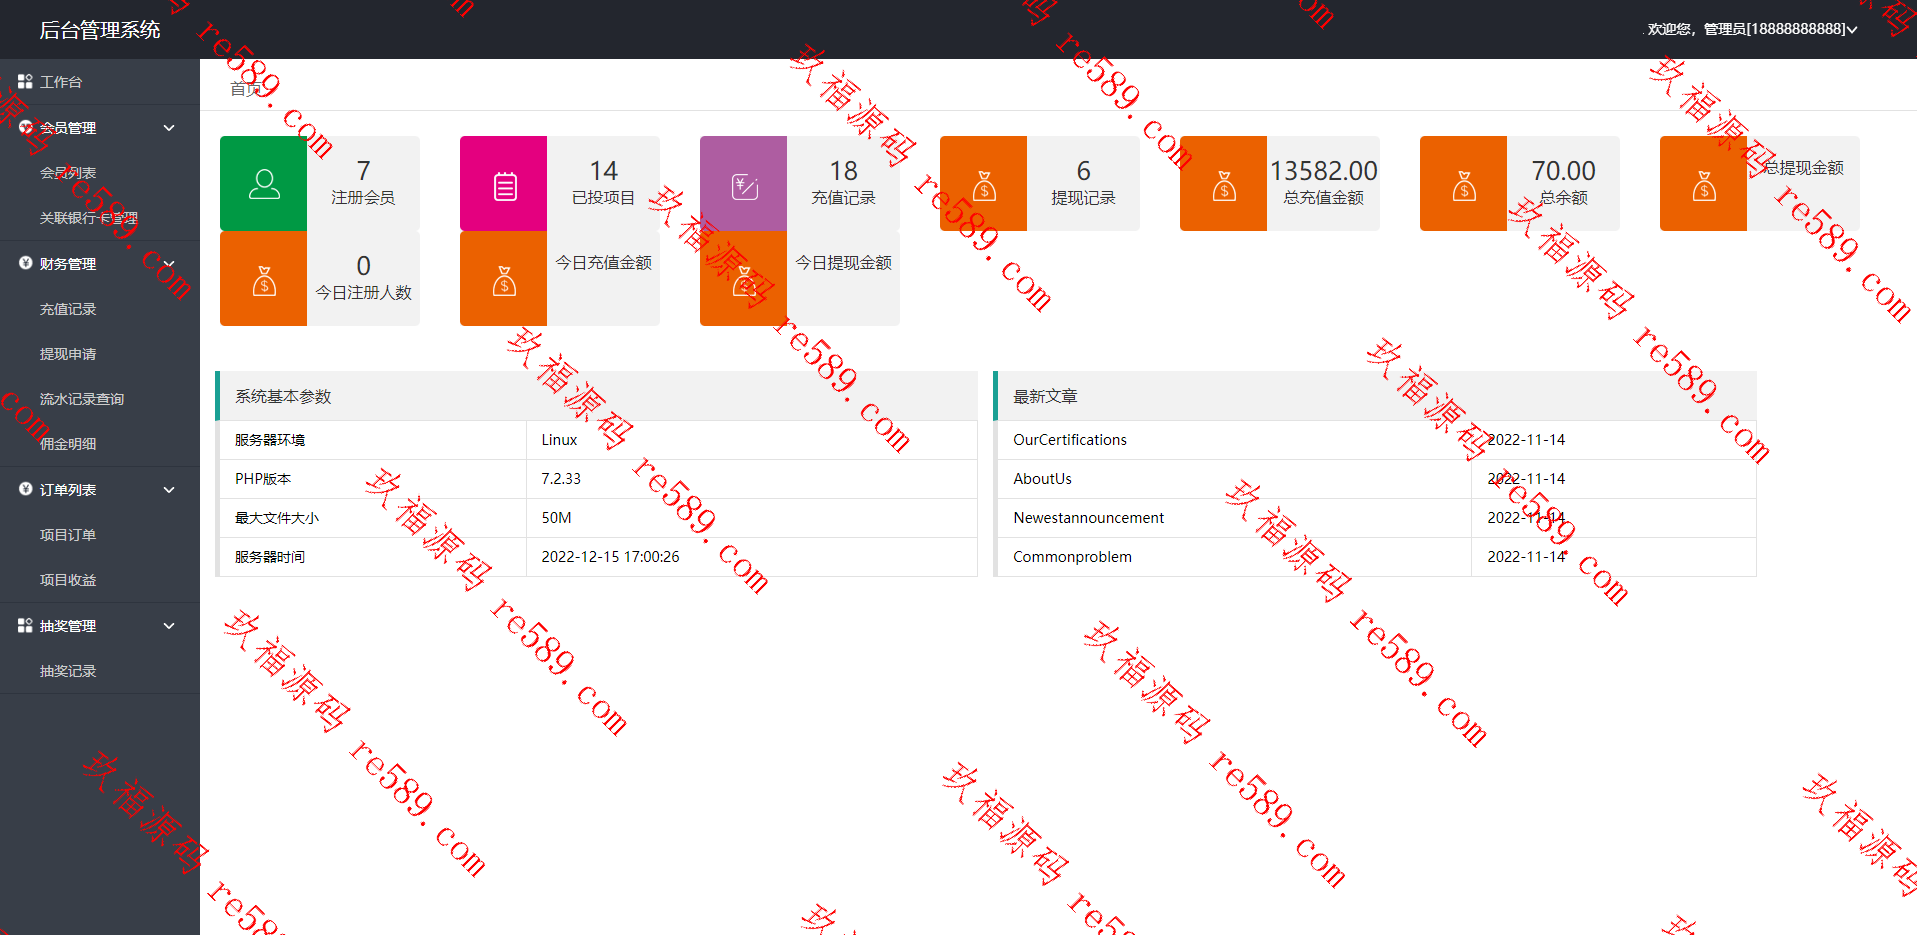Collapse the 财务管理 menu chevron
Viewport: 1917px width, 935px height.
tap(169, 264)
